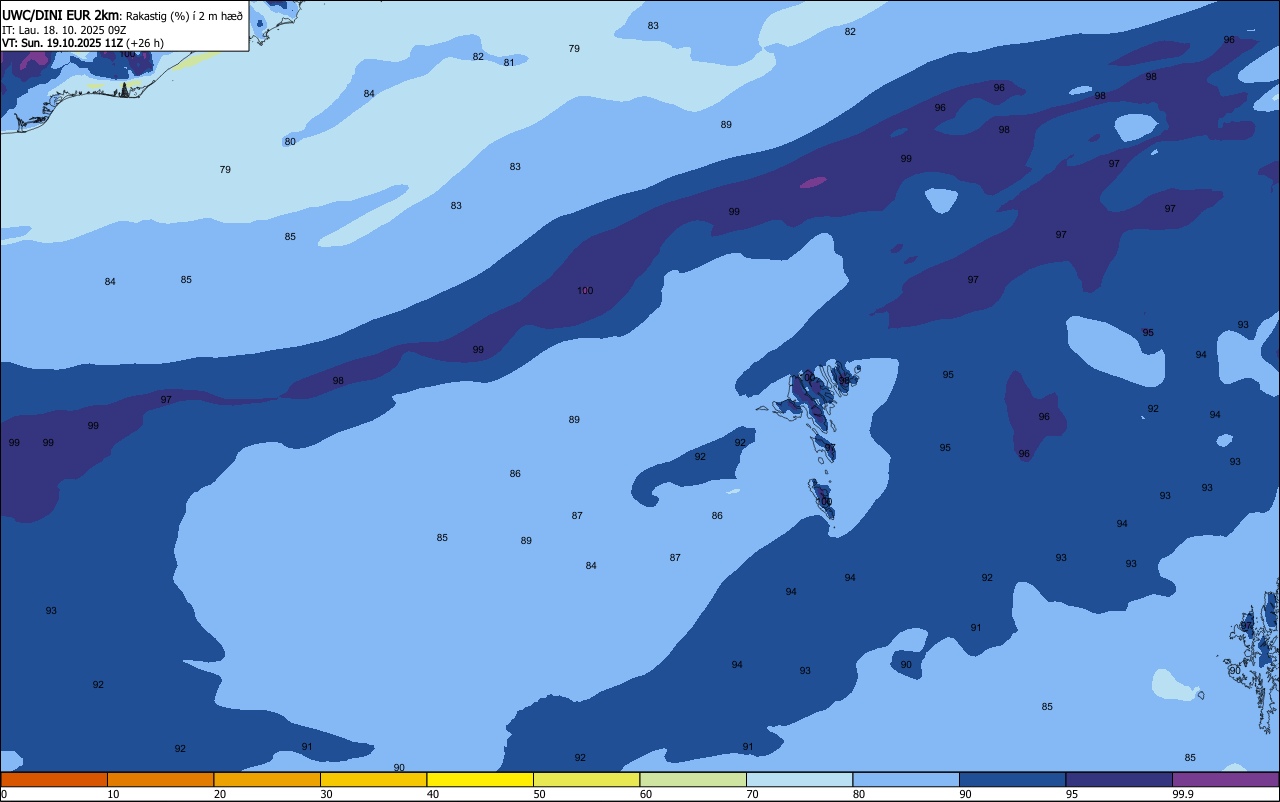
Task: Select the golden 30–40 legend swatch
Action: 373,779
